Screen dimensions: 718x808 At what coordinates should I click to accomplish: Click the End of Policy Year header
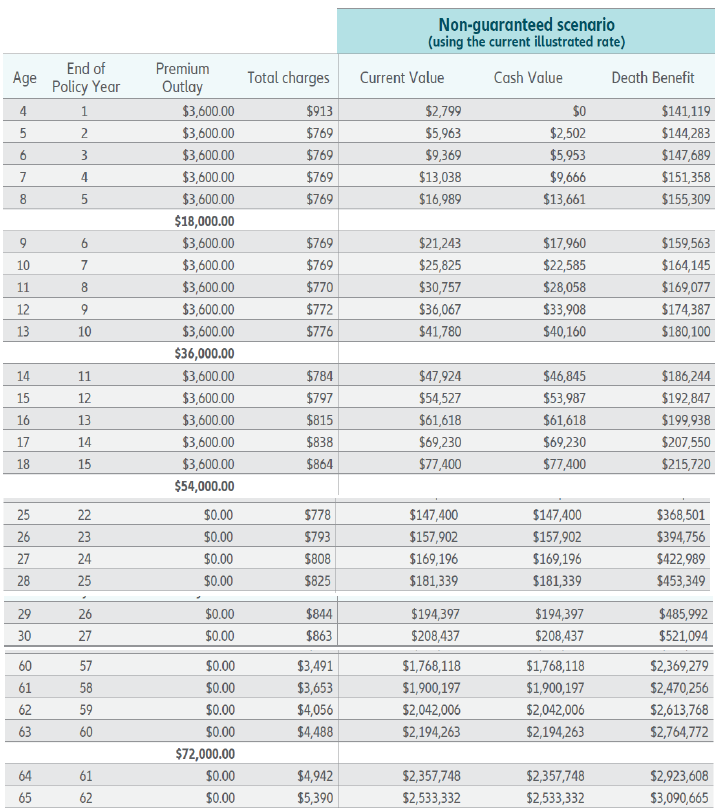click(86, 77)
